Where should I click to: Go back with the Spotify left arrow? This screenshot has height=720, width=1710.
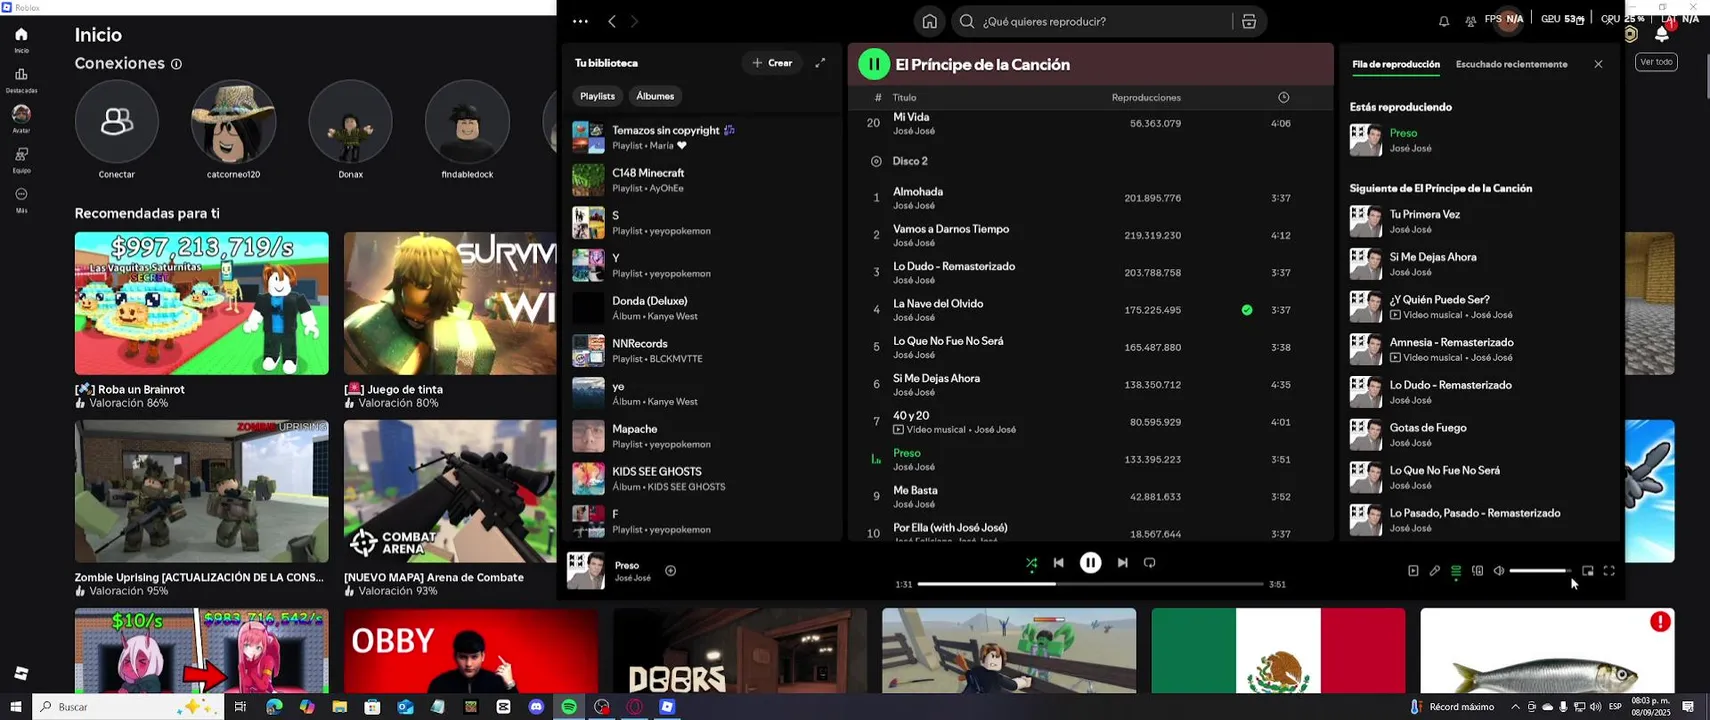[612, 21]
